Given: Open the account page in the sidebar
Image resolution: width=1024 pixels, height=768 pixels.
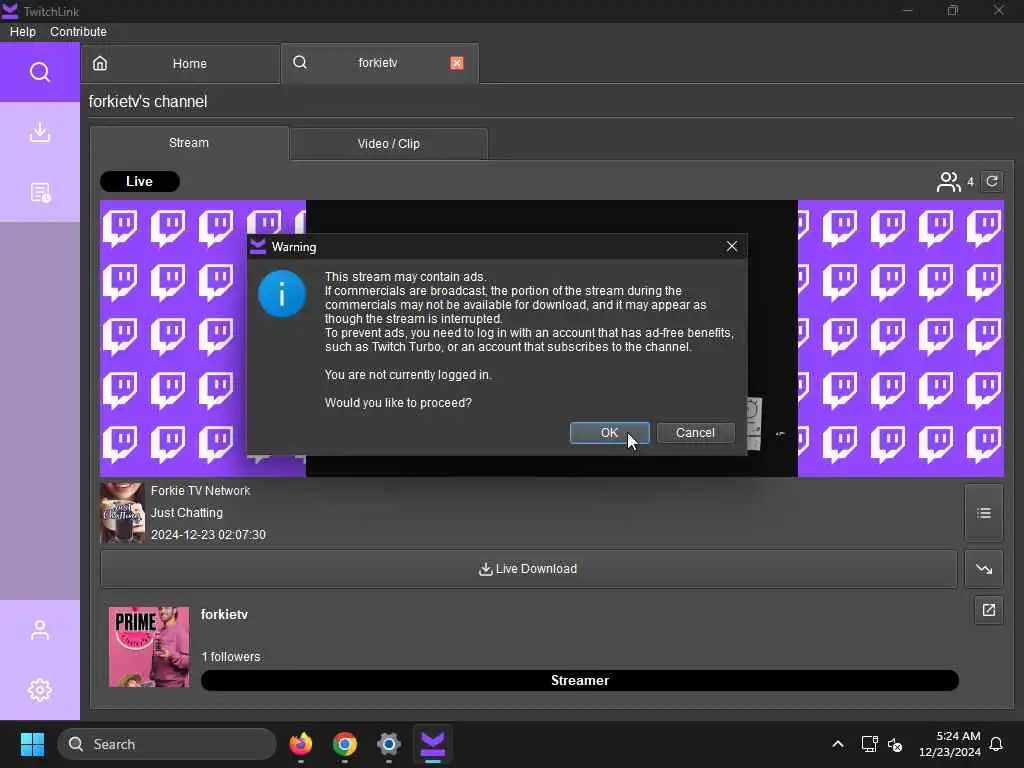Looking at the screenshot, I should (40, 630).
